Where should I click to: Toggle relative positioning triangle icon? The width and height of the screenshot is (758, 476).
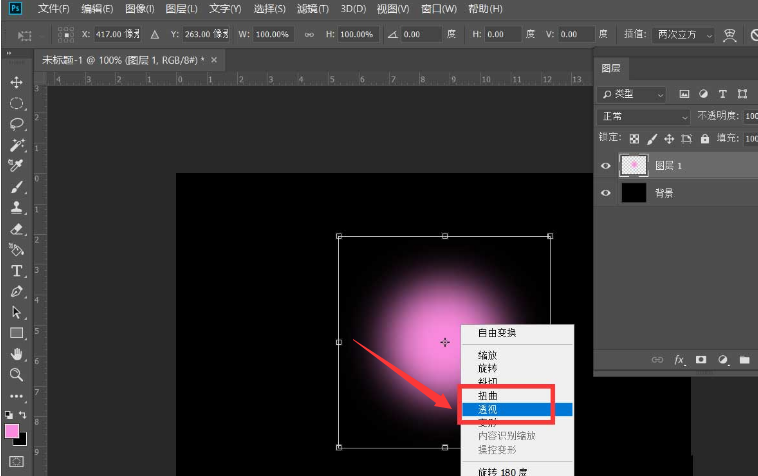[155, 34]
